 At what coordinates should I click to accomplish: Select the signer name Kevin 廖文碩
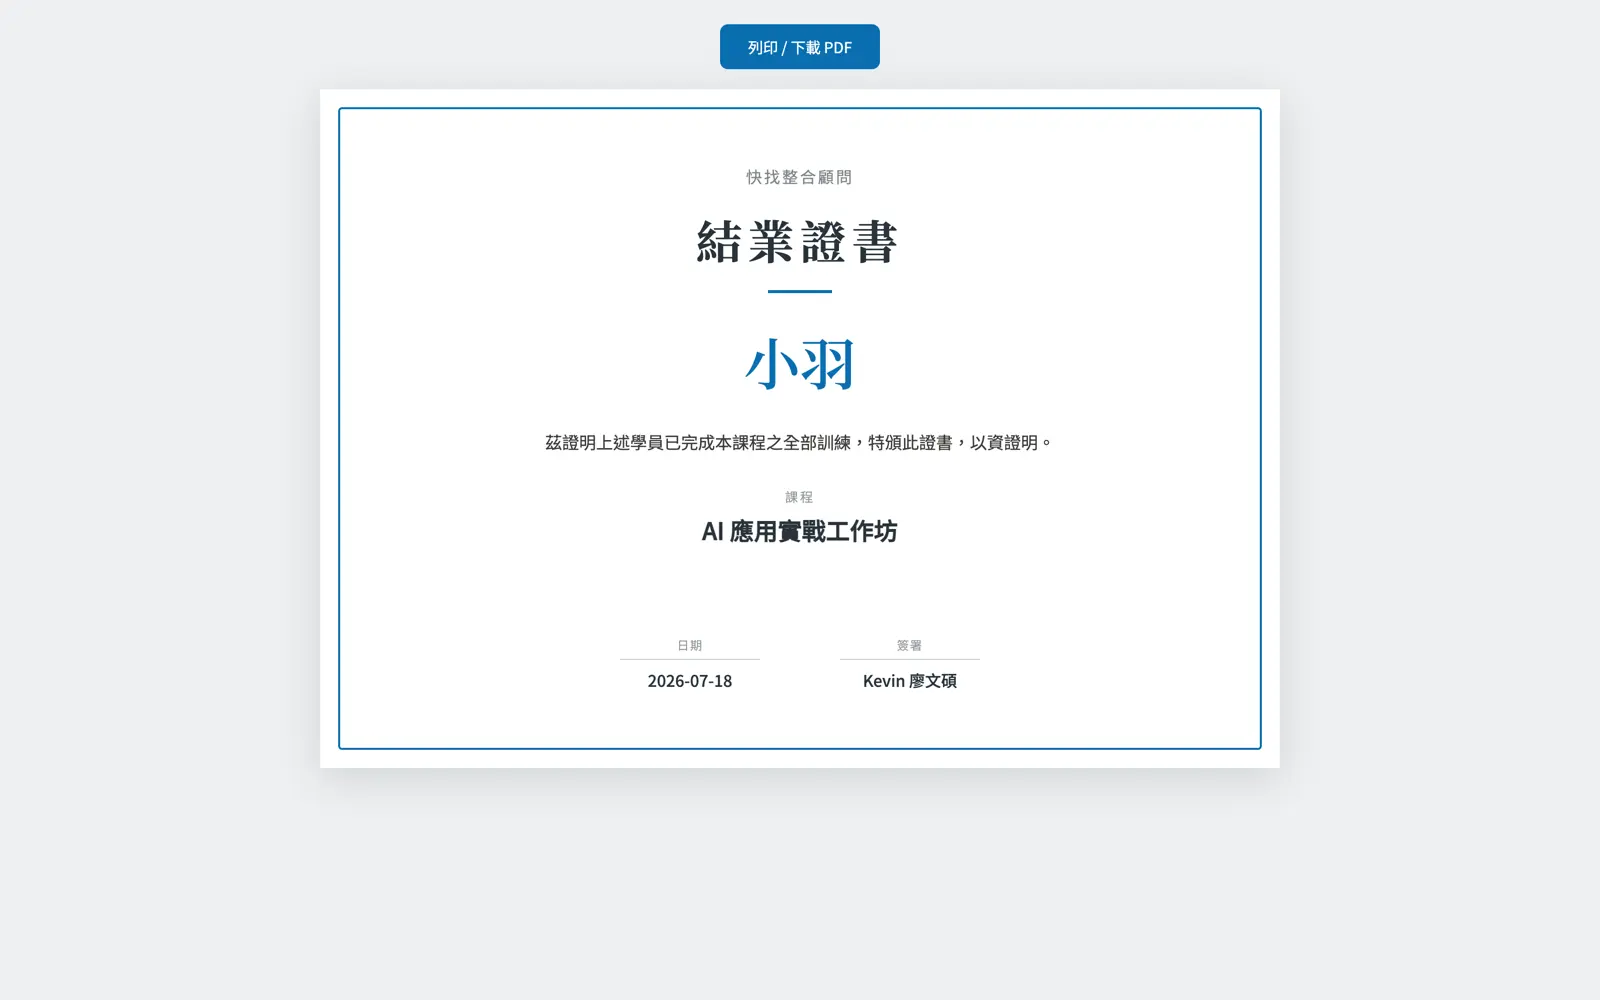pyautogui.click(x=909, y=681)
